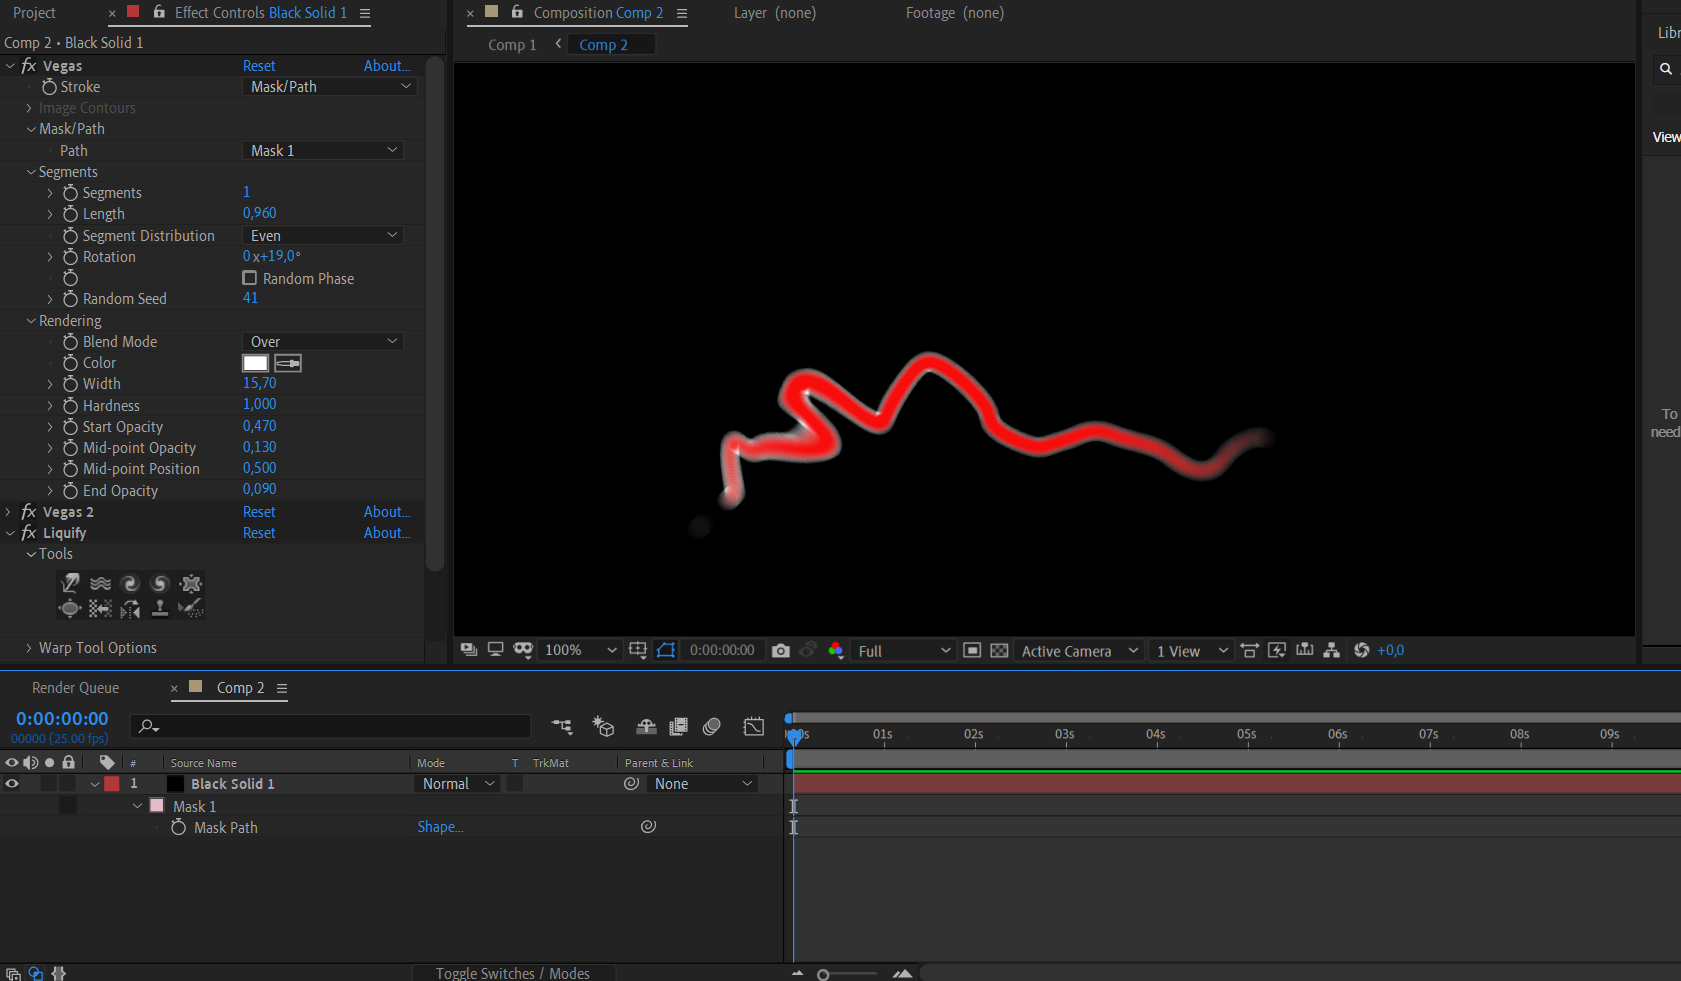Open the Graph Editor icon in timeline
The height and width of the screenshot is (981, 1681).
(754, 727)
